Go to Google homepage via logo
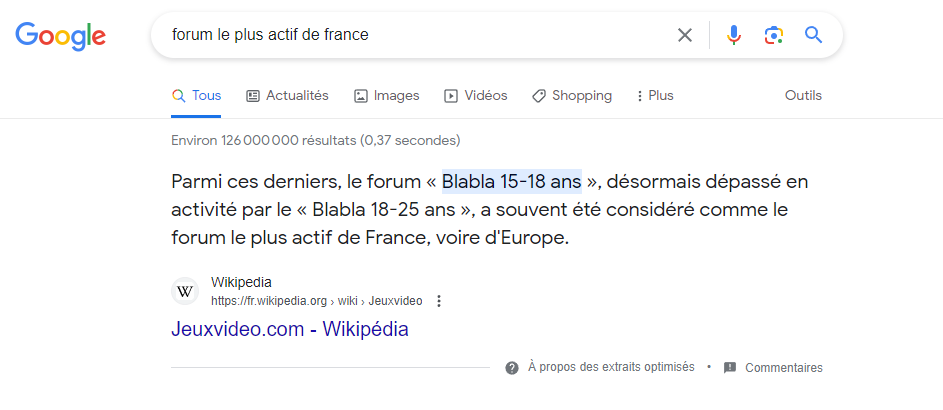 (x=61, y=36)
